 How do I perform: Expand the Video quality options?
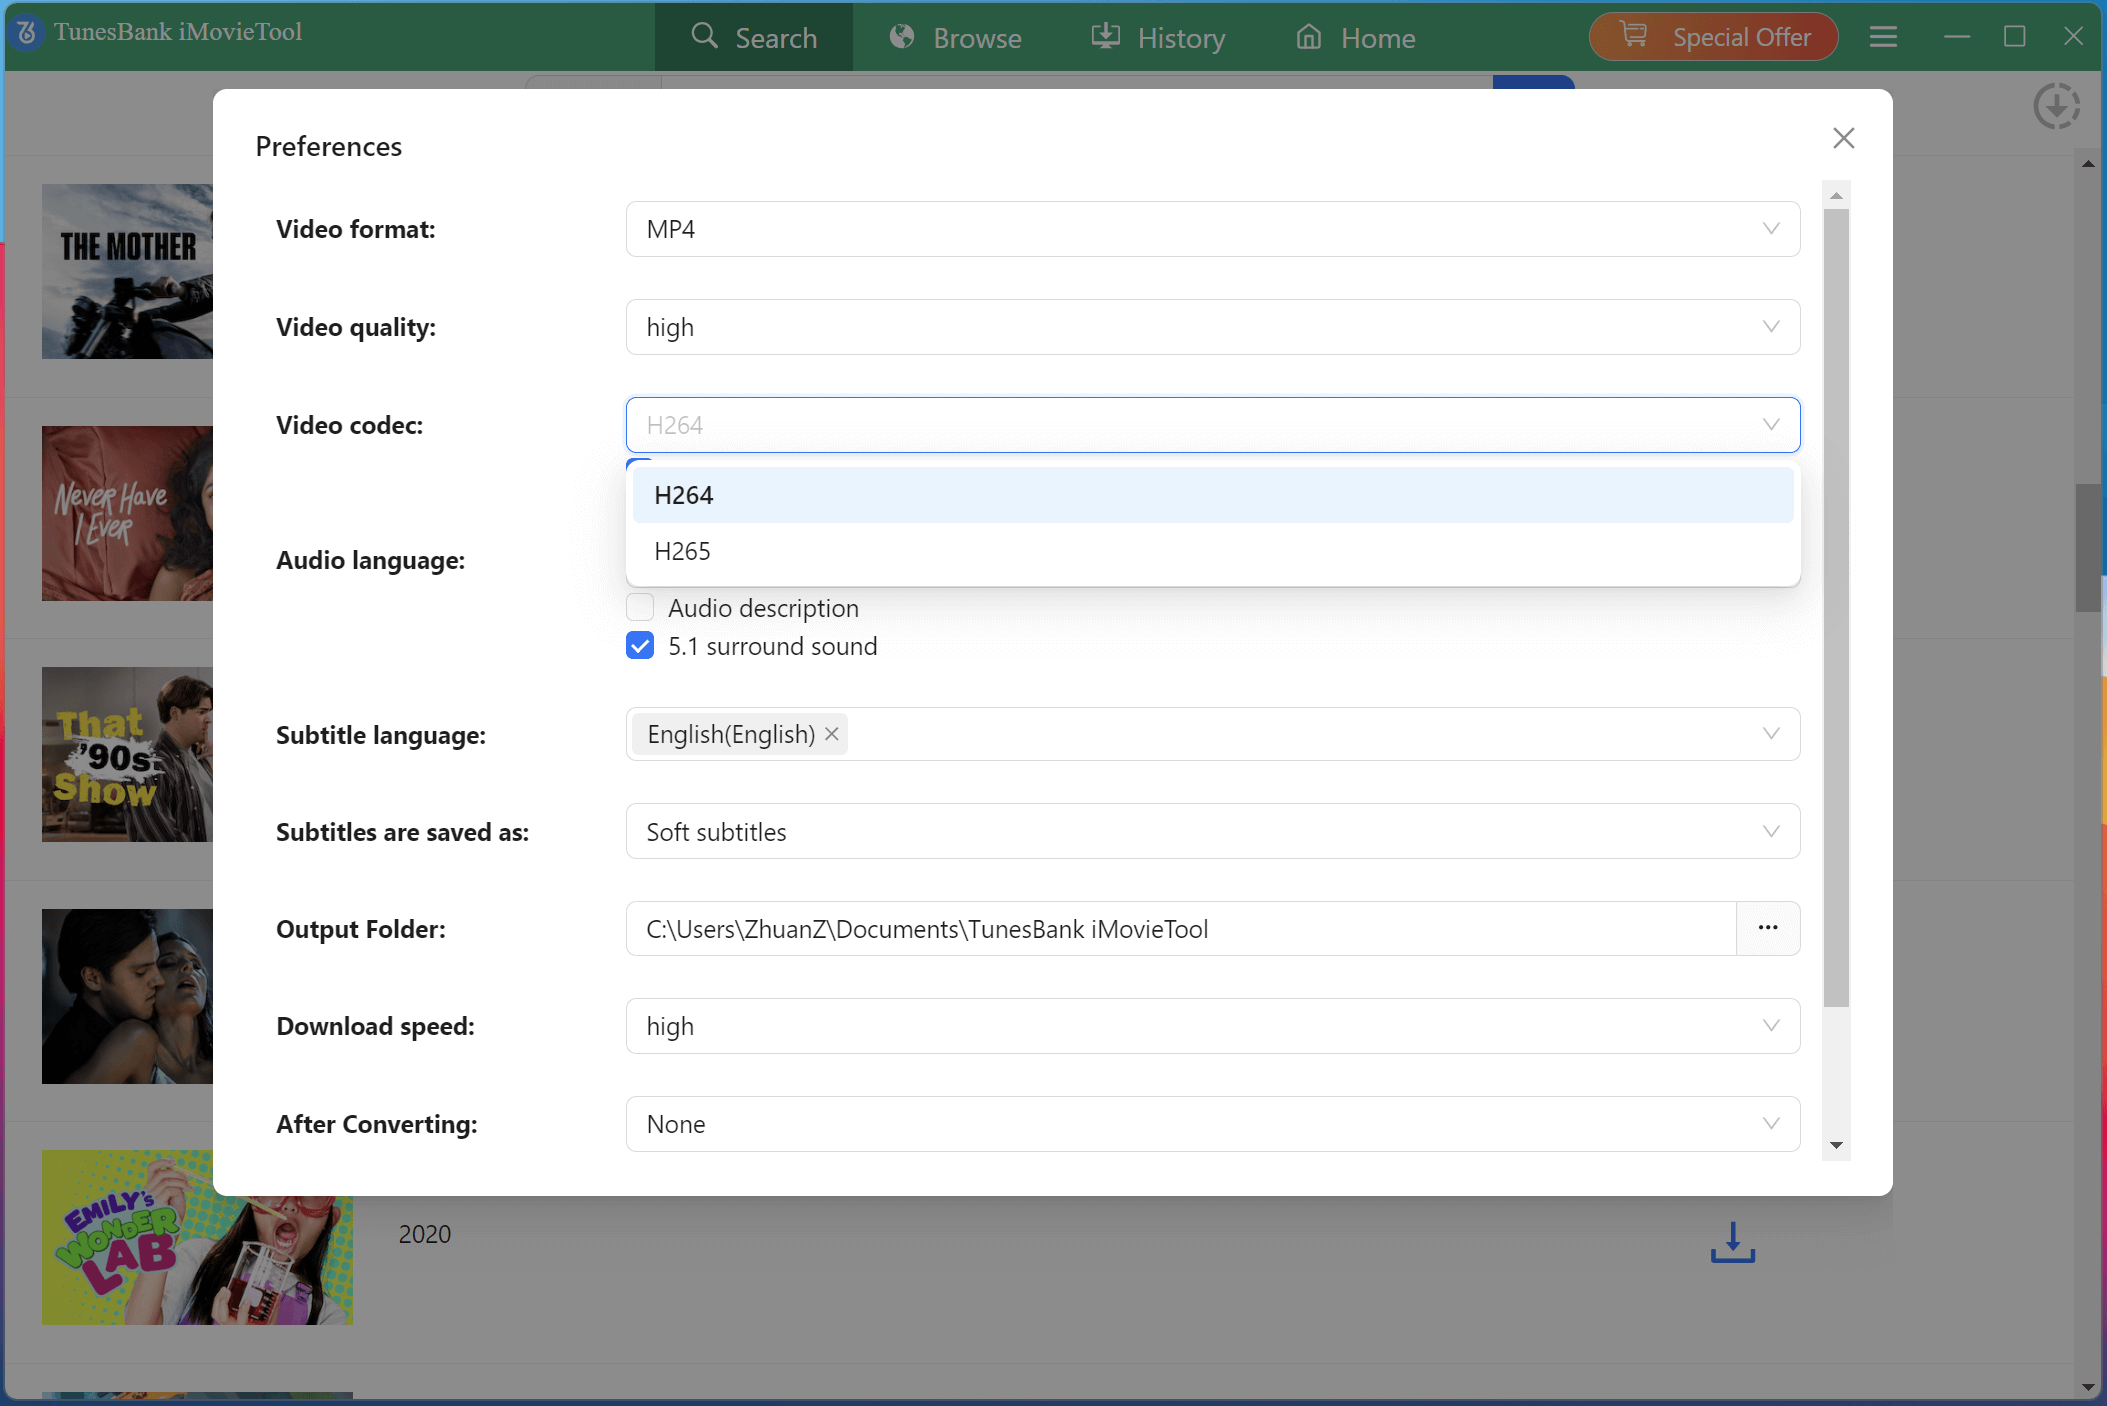click(1770, 326)
